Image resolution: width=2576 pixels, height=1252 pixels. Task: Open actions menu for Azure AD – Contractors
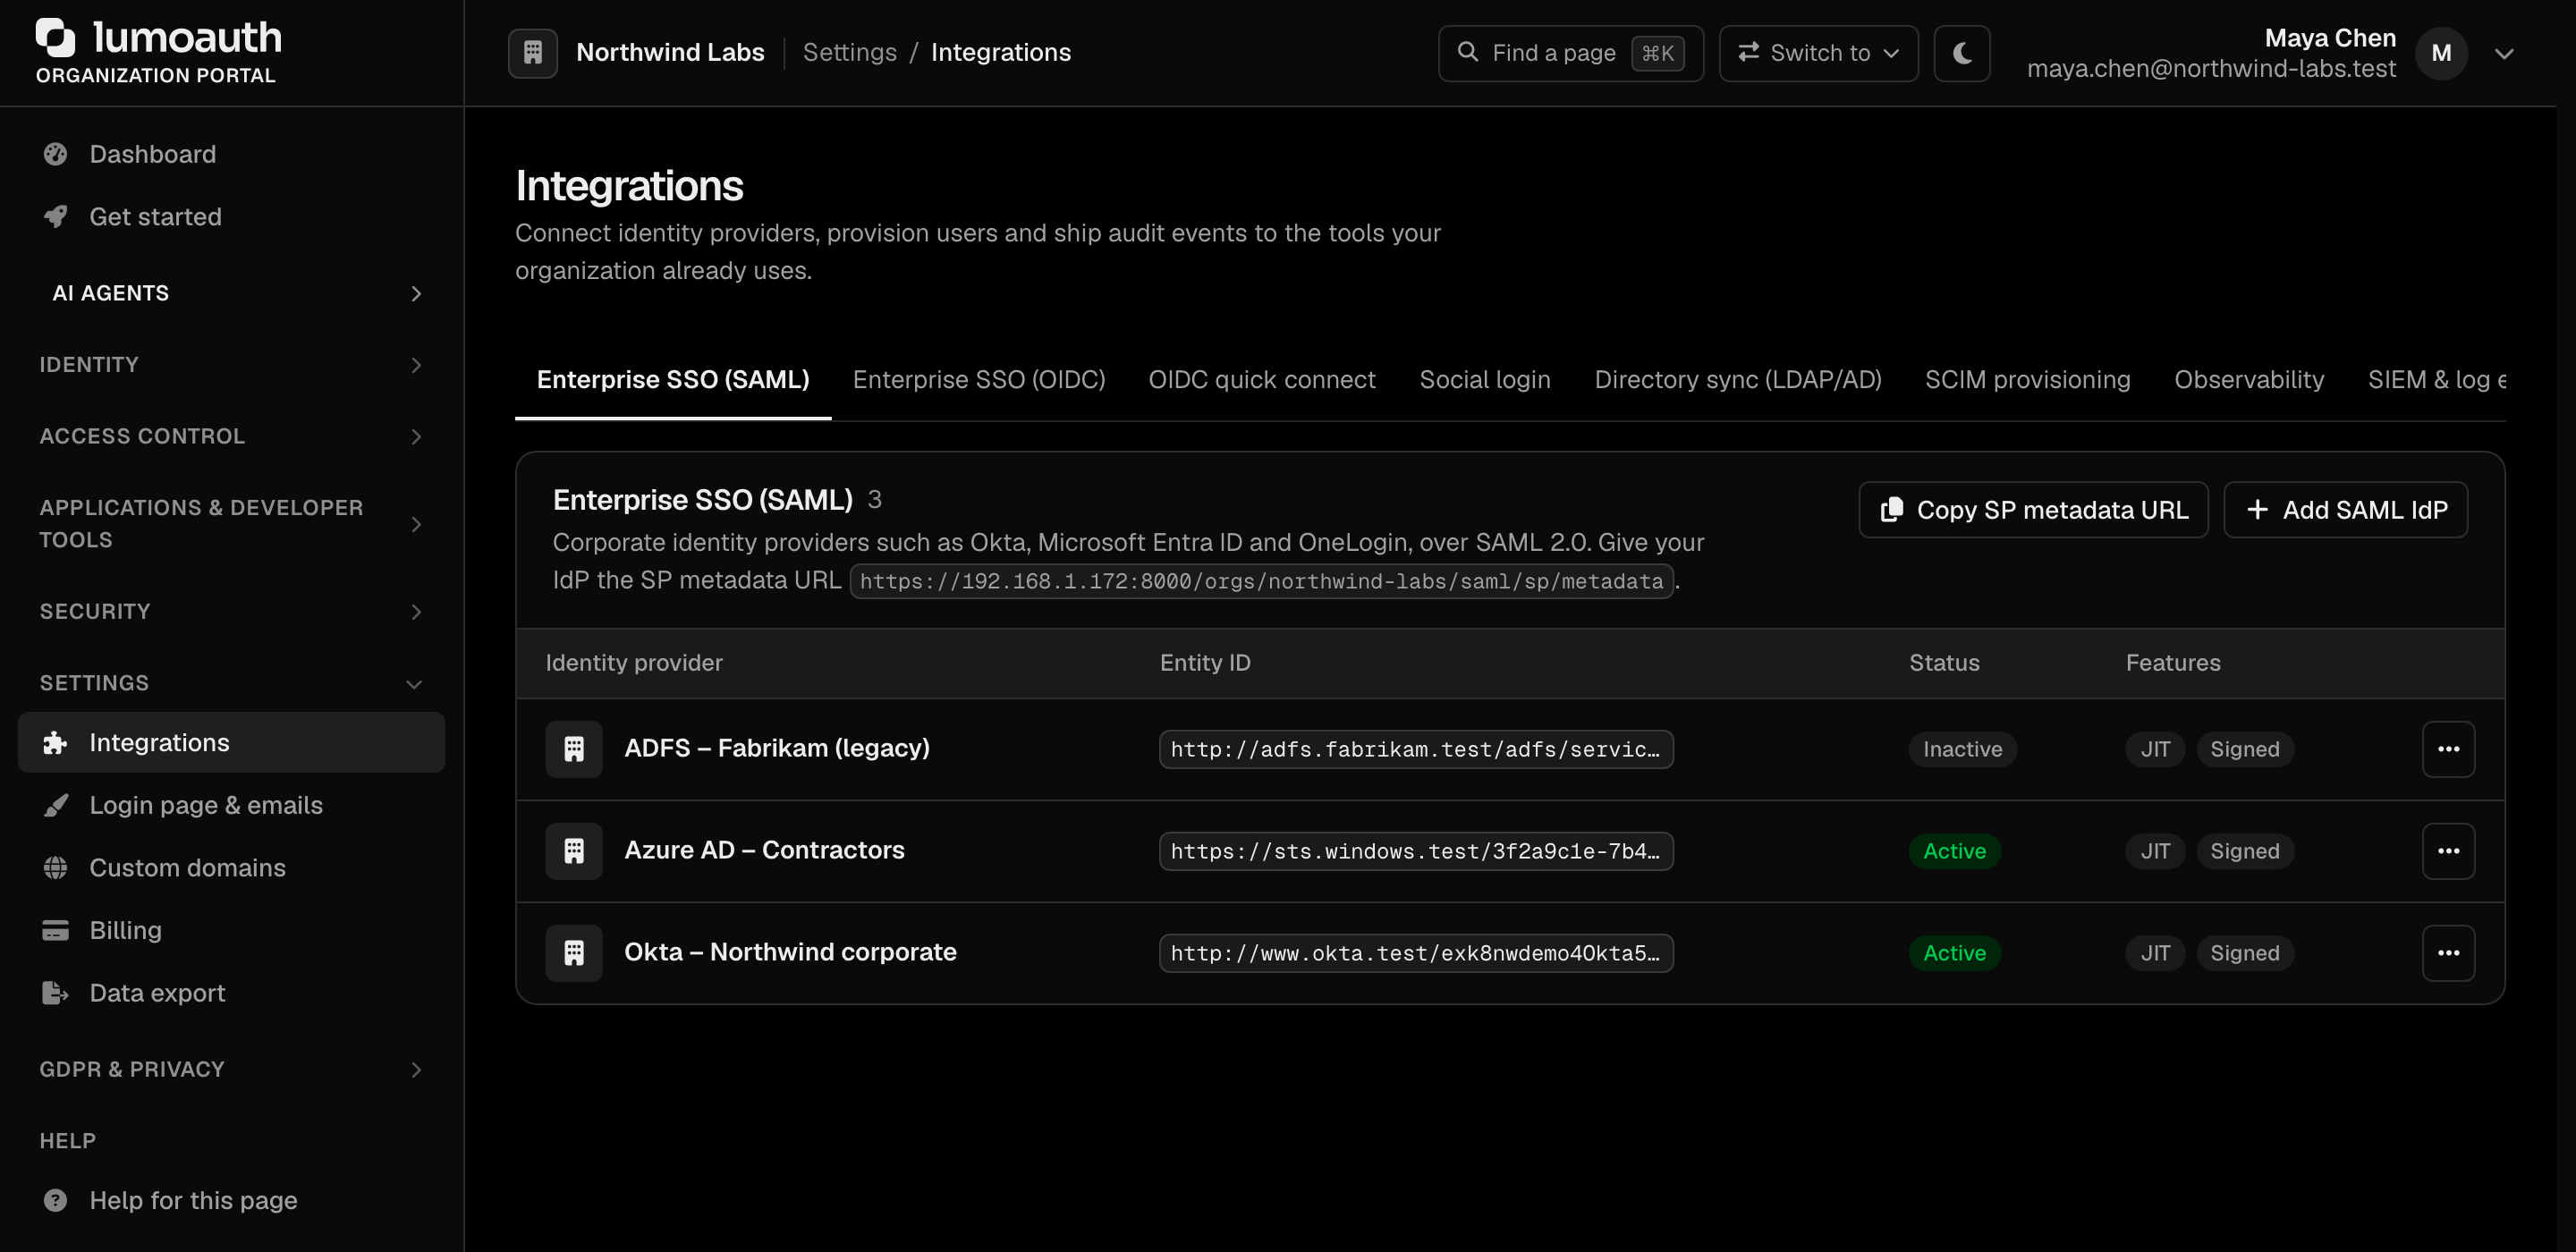coord(2447,851)
